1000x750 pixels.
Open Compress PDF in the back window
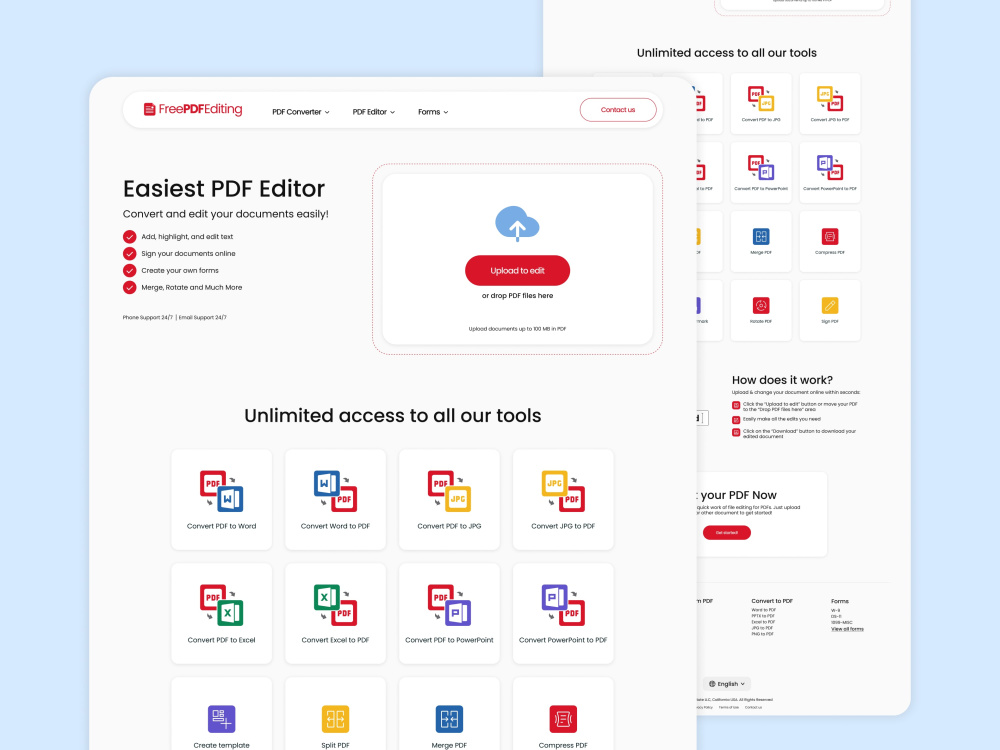tap(830, 241)
